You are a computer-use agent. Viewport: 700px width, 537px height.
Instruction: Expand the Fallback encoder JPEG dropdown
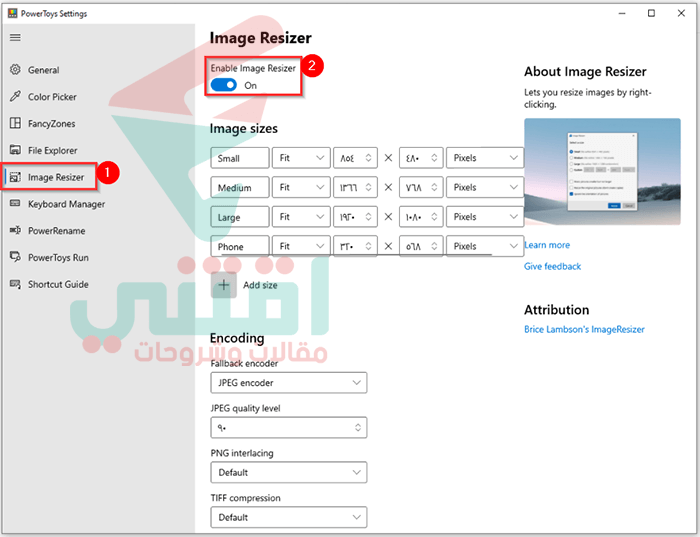289,383
